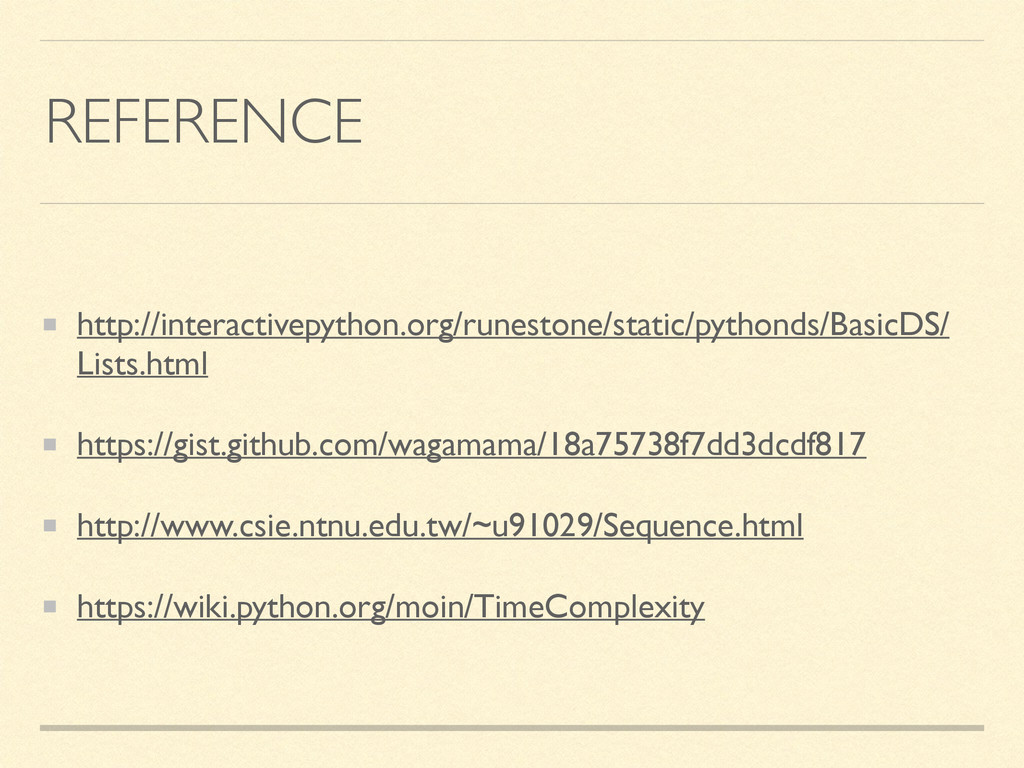
Task: Open the wiki.python.org TimeComplexity link
Action: (391, 607)
